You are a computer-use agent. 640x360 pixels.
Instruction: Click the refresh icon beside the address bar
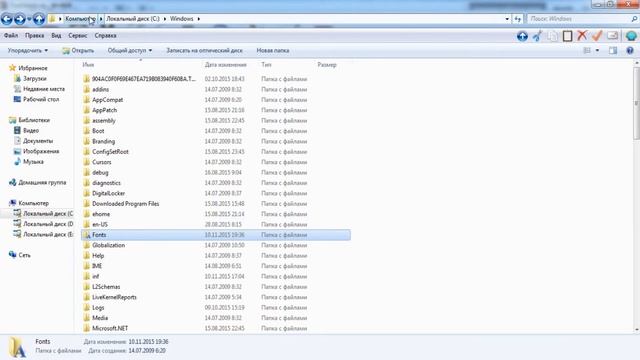[x=518, y=19]
